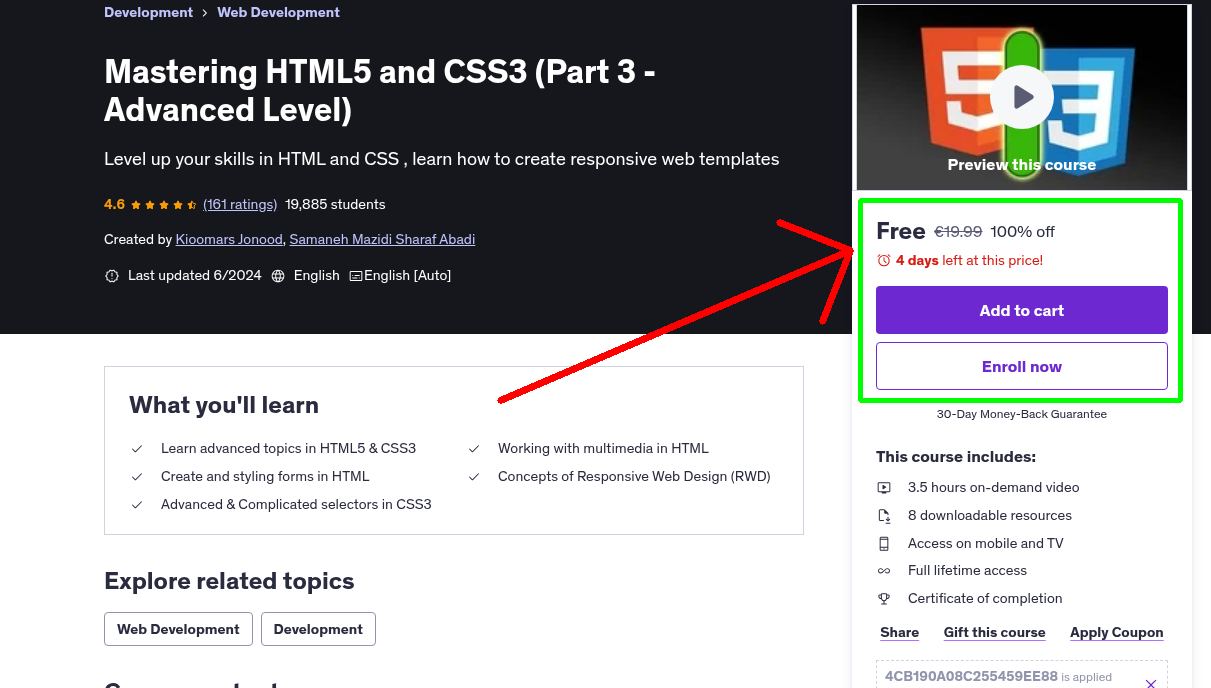Click checkmark beside Advanced & Complicated selectors
The height and width of the screenshot is (688, 1211).
[137, 505]
